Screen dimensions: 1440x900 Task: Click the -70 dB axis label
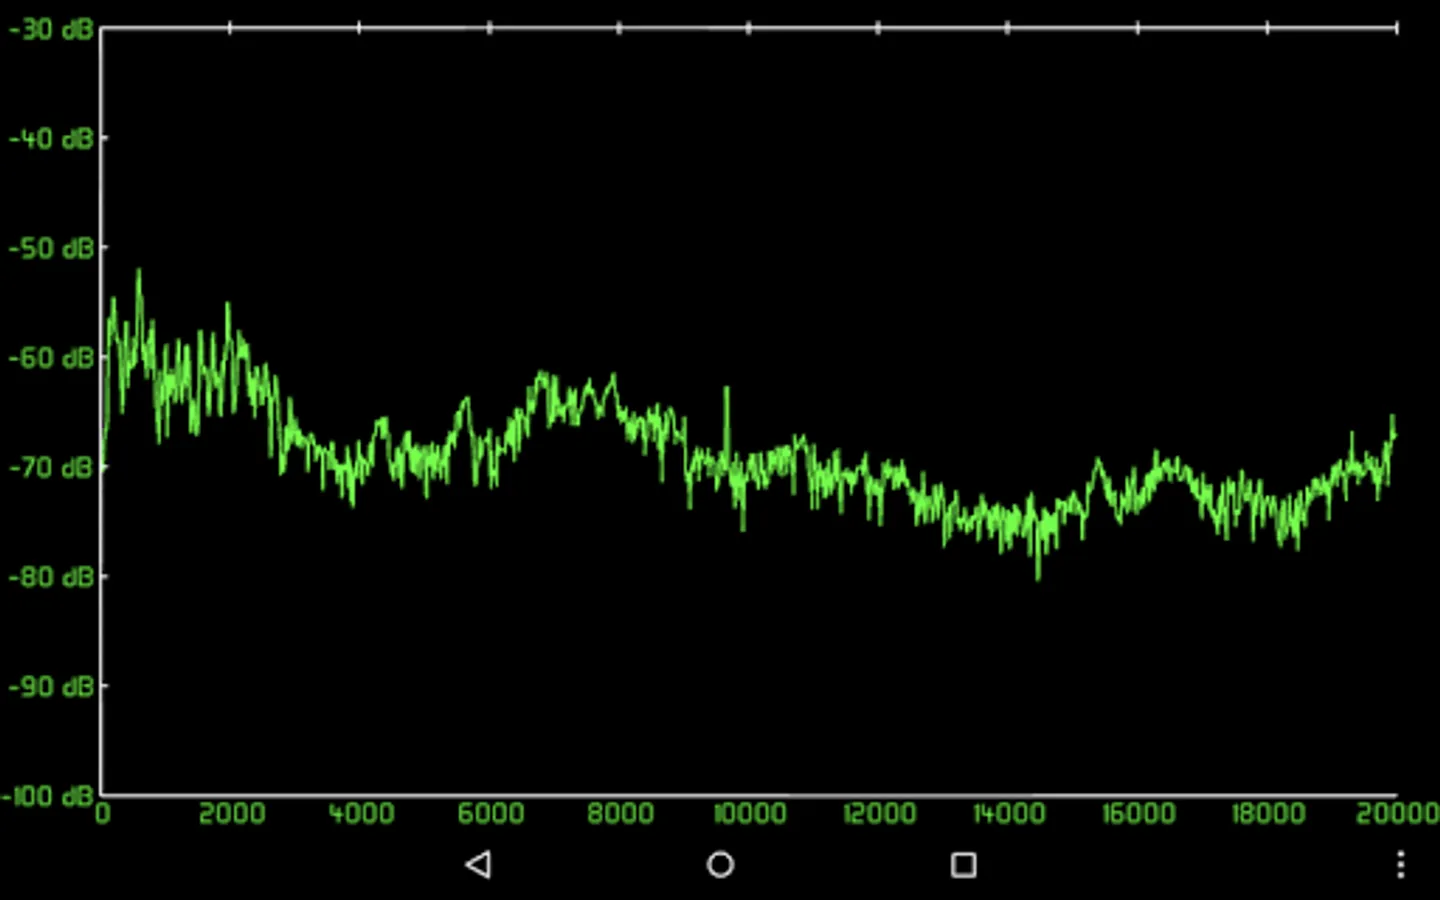point(50,467)
